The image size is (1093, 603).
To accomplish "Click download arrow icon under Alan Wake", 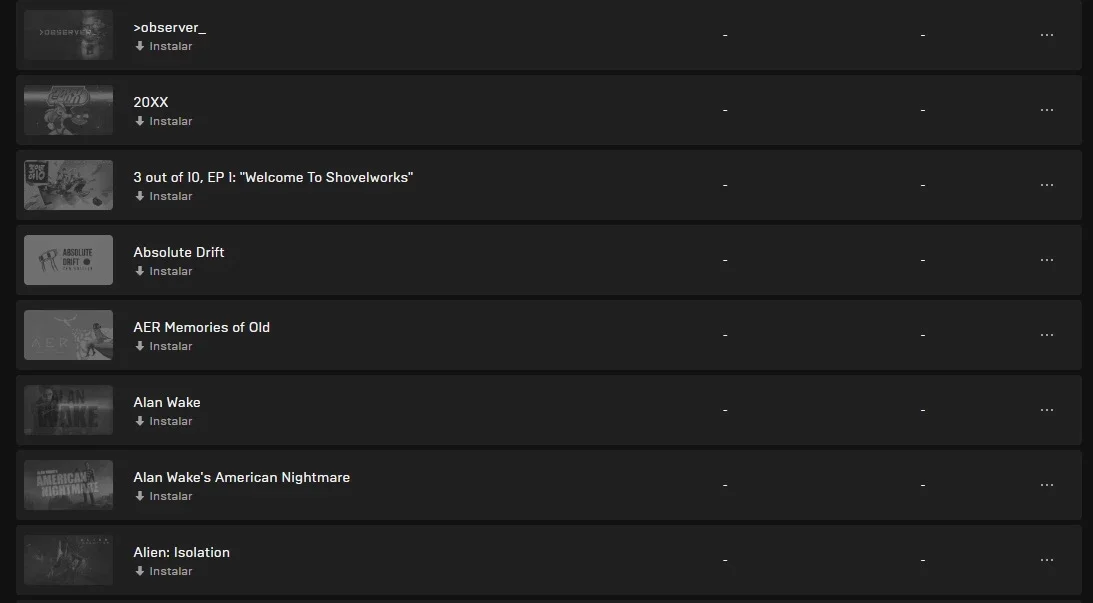I will pyautogui.click(x=139, y=421).
